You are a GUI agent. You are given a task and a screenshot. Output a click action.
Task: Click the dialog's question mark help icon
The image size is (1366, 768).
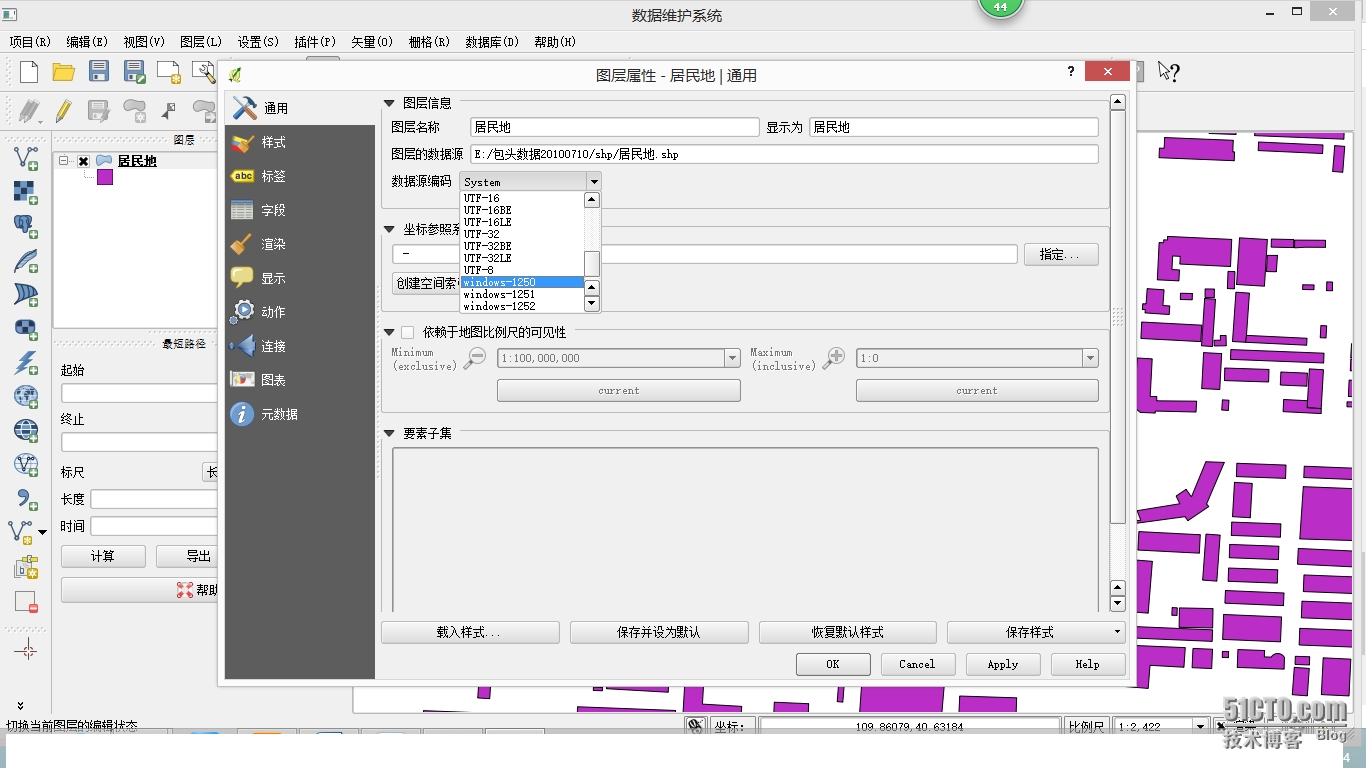point(1071,72)
